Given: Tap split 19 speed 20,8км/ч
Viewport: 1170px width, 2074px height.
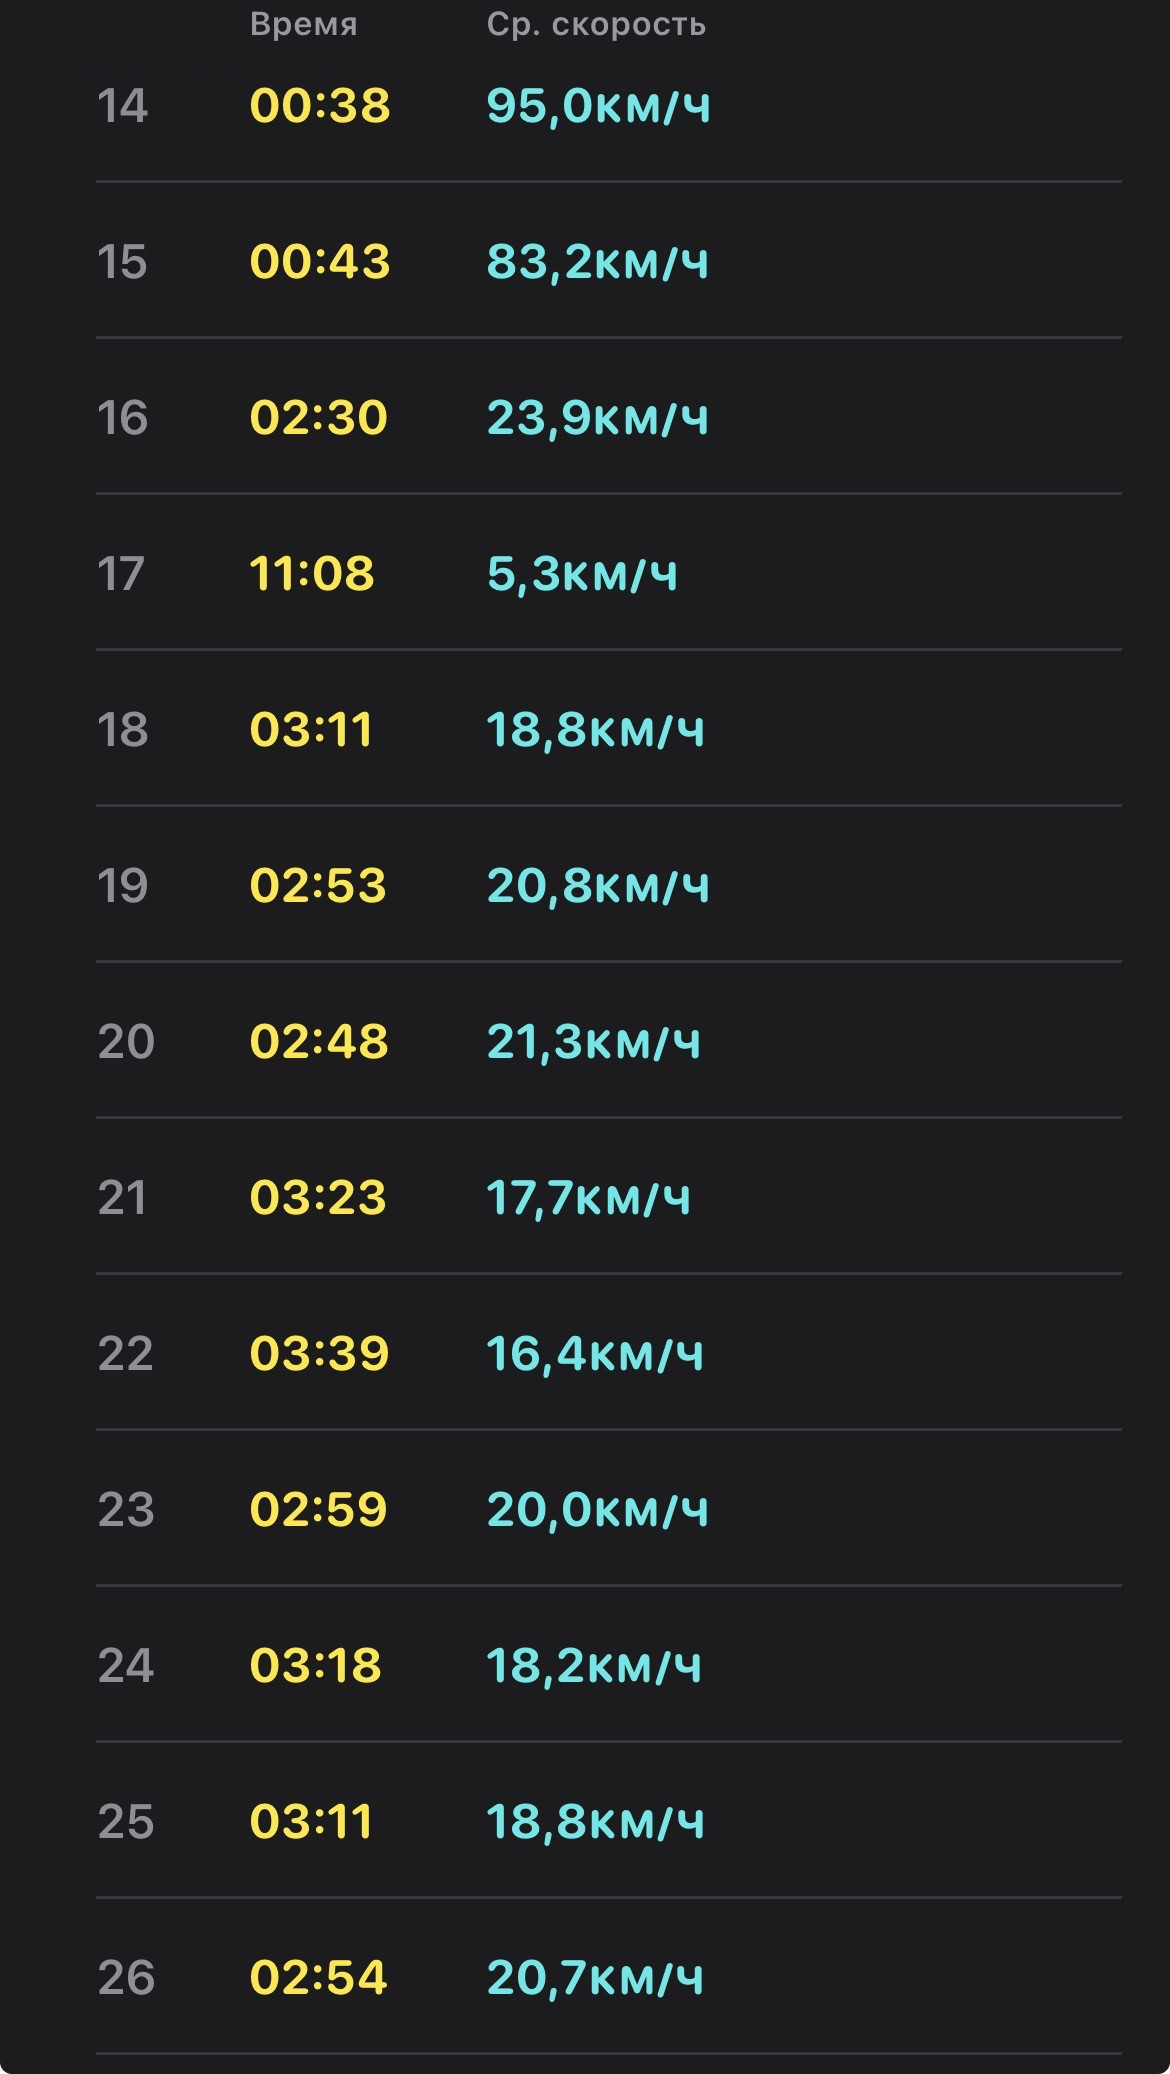Looking at the screenshot, I should pos(598,886).
